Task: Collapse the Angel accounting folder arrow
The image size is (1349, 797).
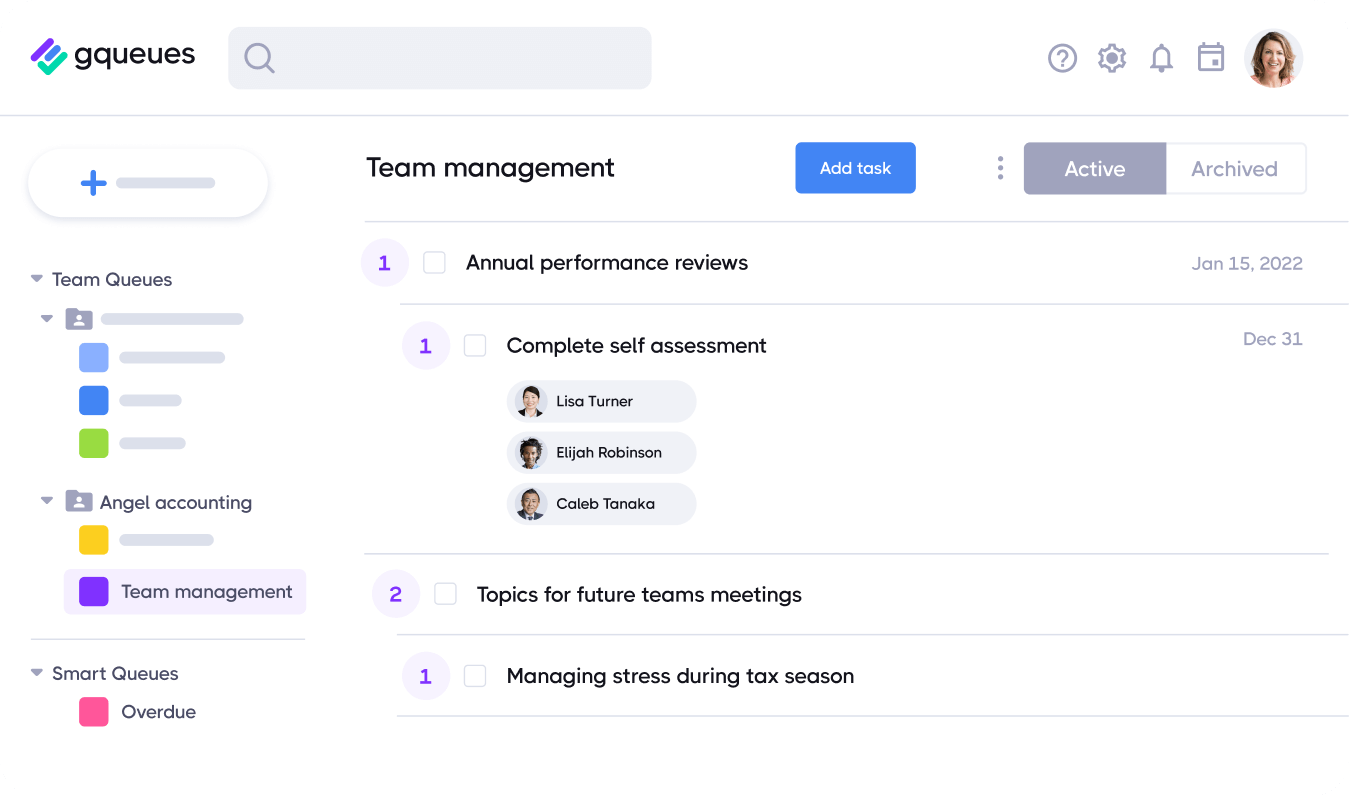Action: tap(47, 501)
